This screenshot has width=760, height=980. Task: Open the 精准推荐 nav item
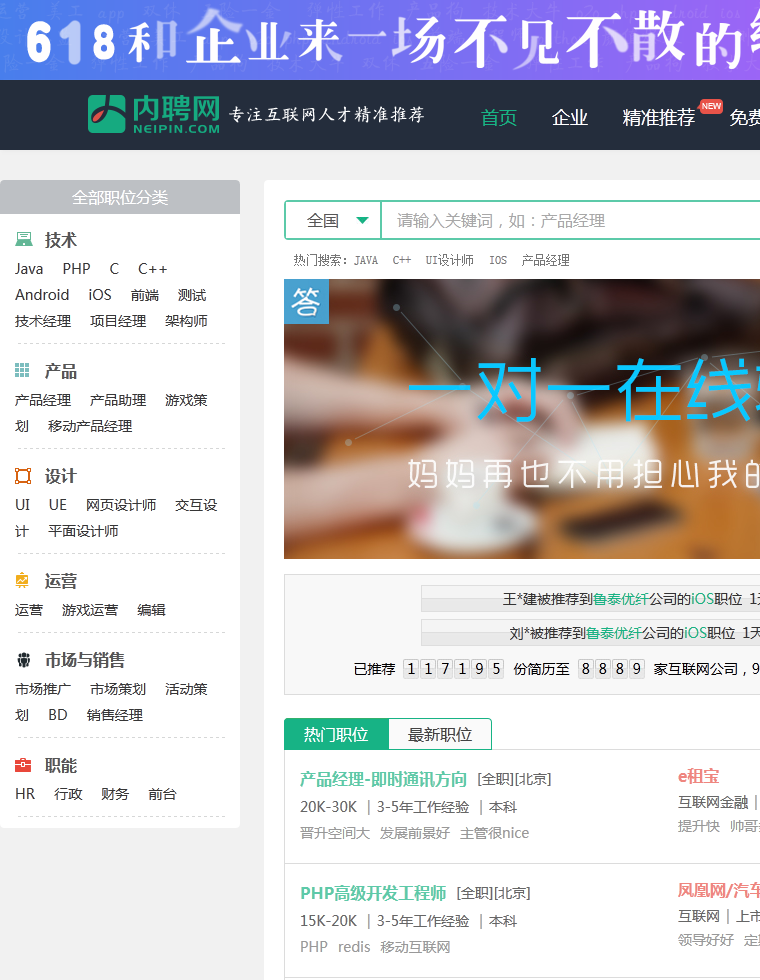point(658,118)
